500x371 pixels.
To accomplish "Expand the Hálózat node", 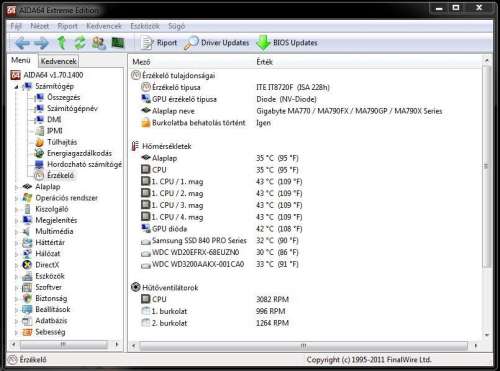I will pos(16,254).
